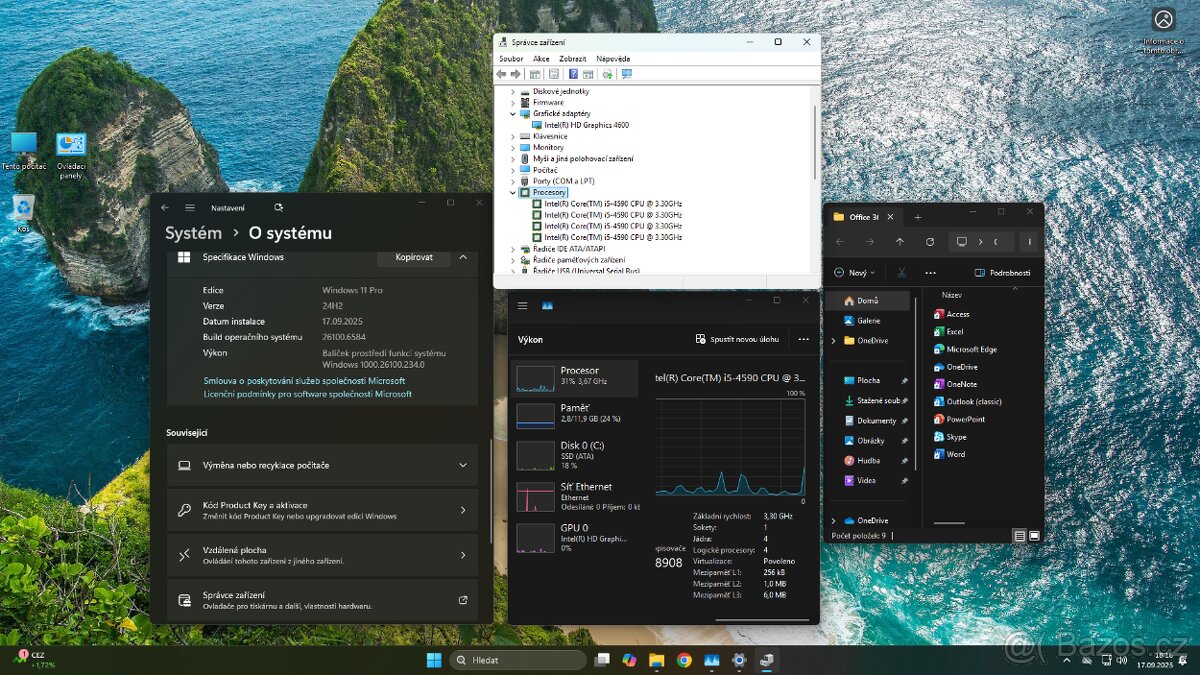Image resolution: width=1200 pixels, height=675 pixels.
Task: Open the Word shortcut in the Explorer file list
Action: coord(955,454)
